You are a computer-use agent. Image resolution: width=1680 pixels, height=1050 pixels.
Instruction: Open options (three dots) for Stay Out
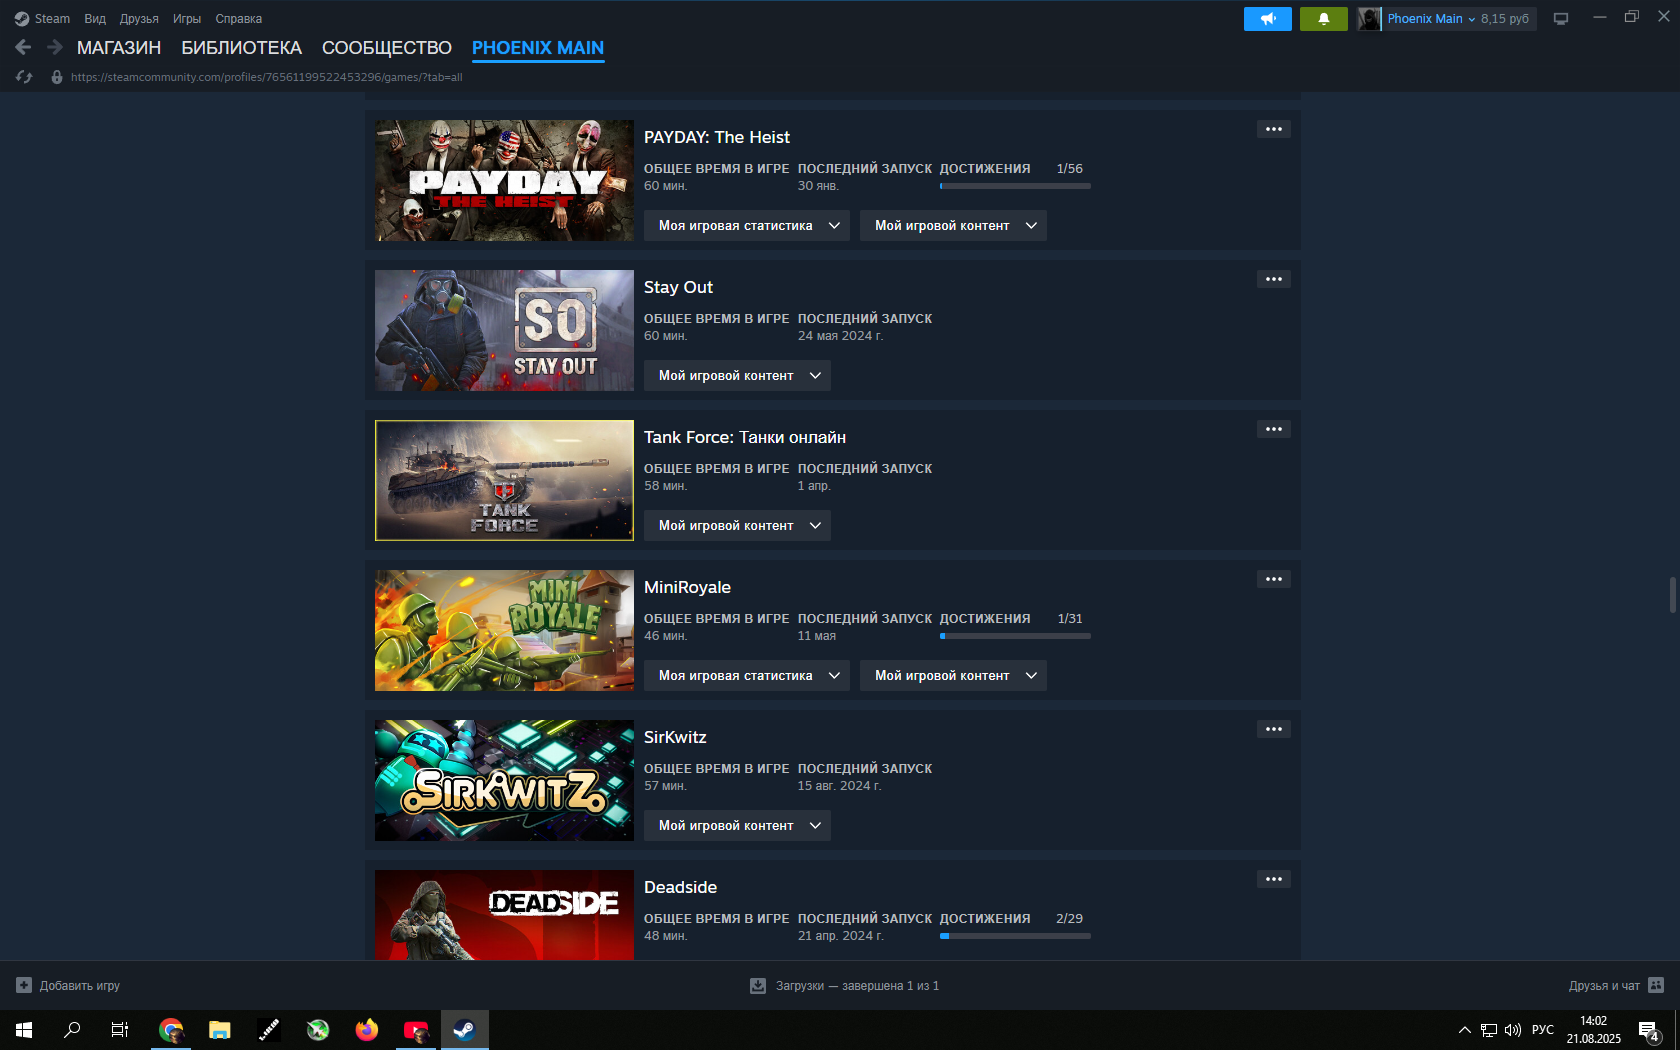point(1274,279)
